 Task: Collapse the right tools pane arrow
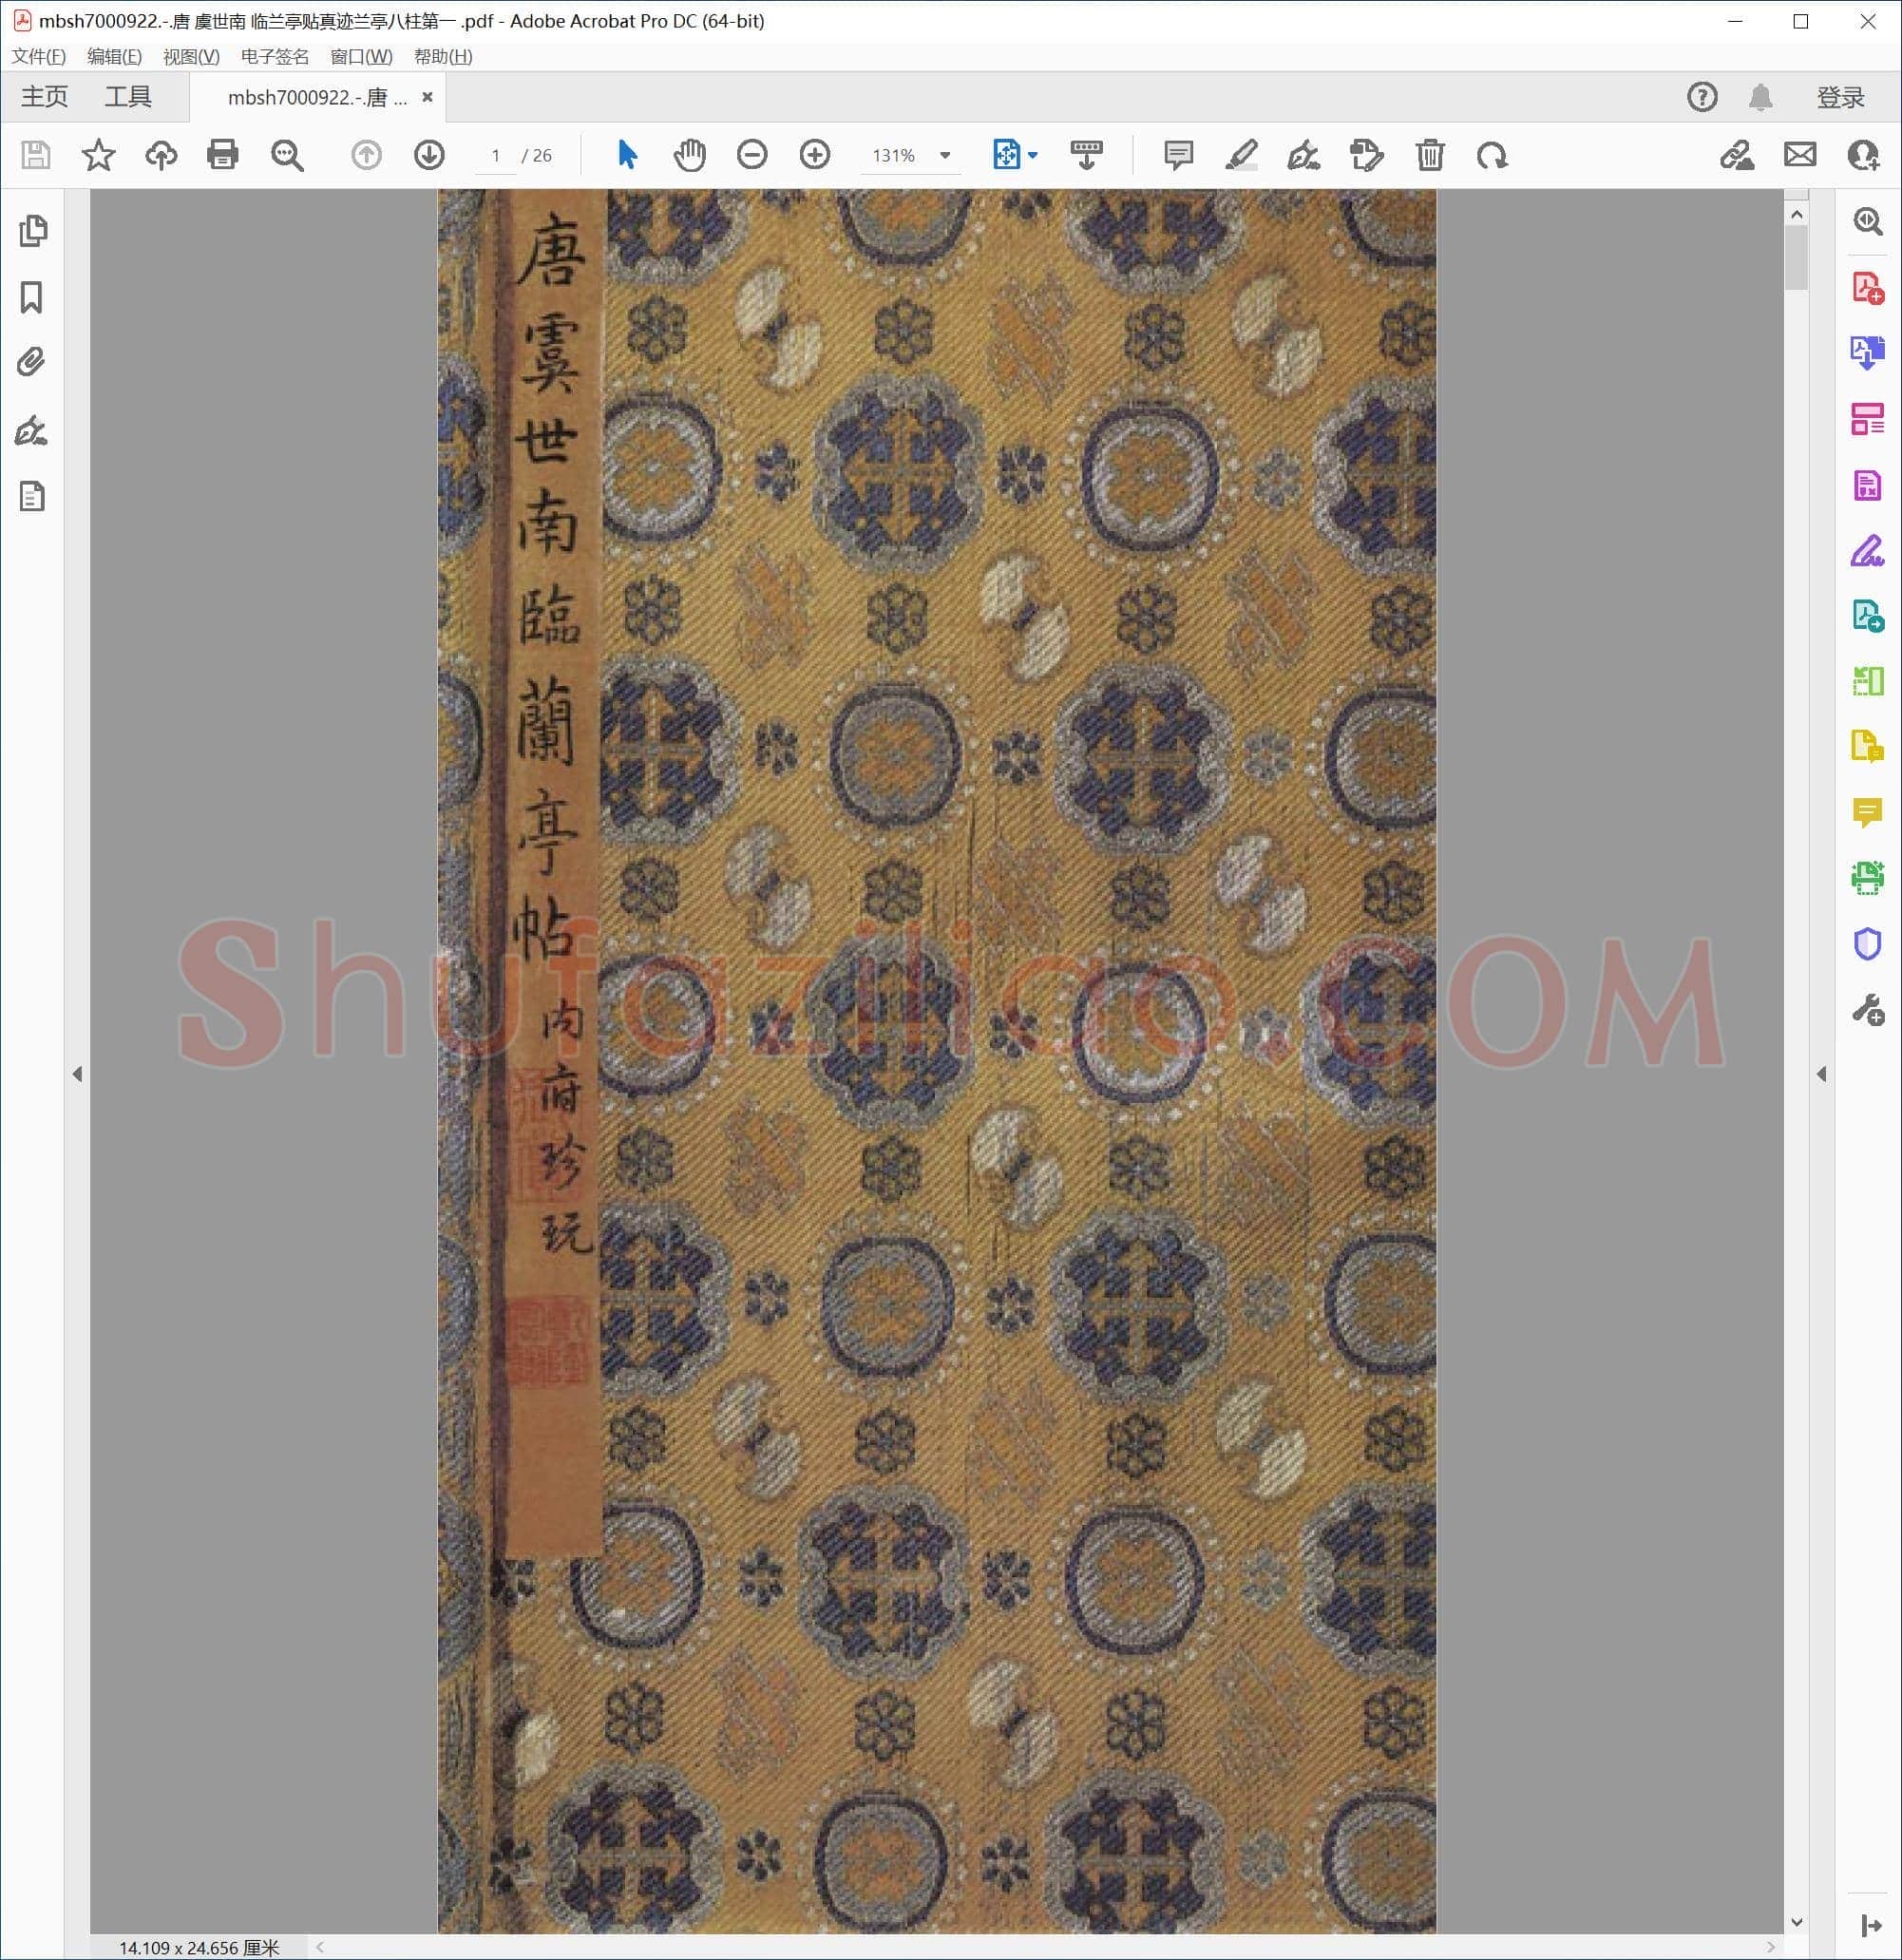pyautogui.click(x=1821, y=1074)
